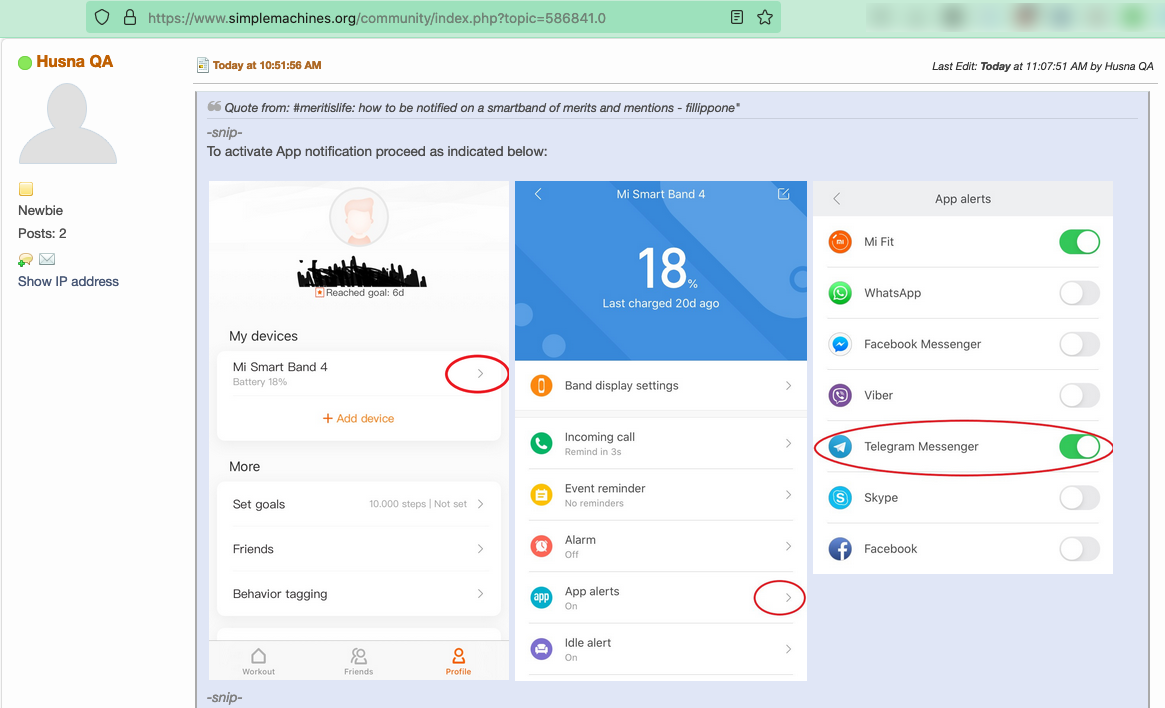Viewport: 1165px width, 708px height.
Task: Switch to the Profile tab
Action: click(458, 661)
